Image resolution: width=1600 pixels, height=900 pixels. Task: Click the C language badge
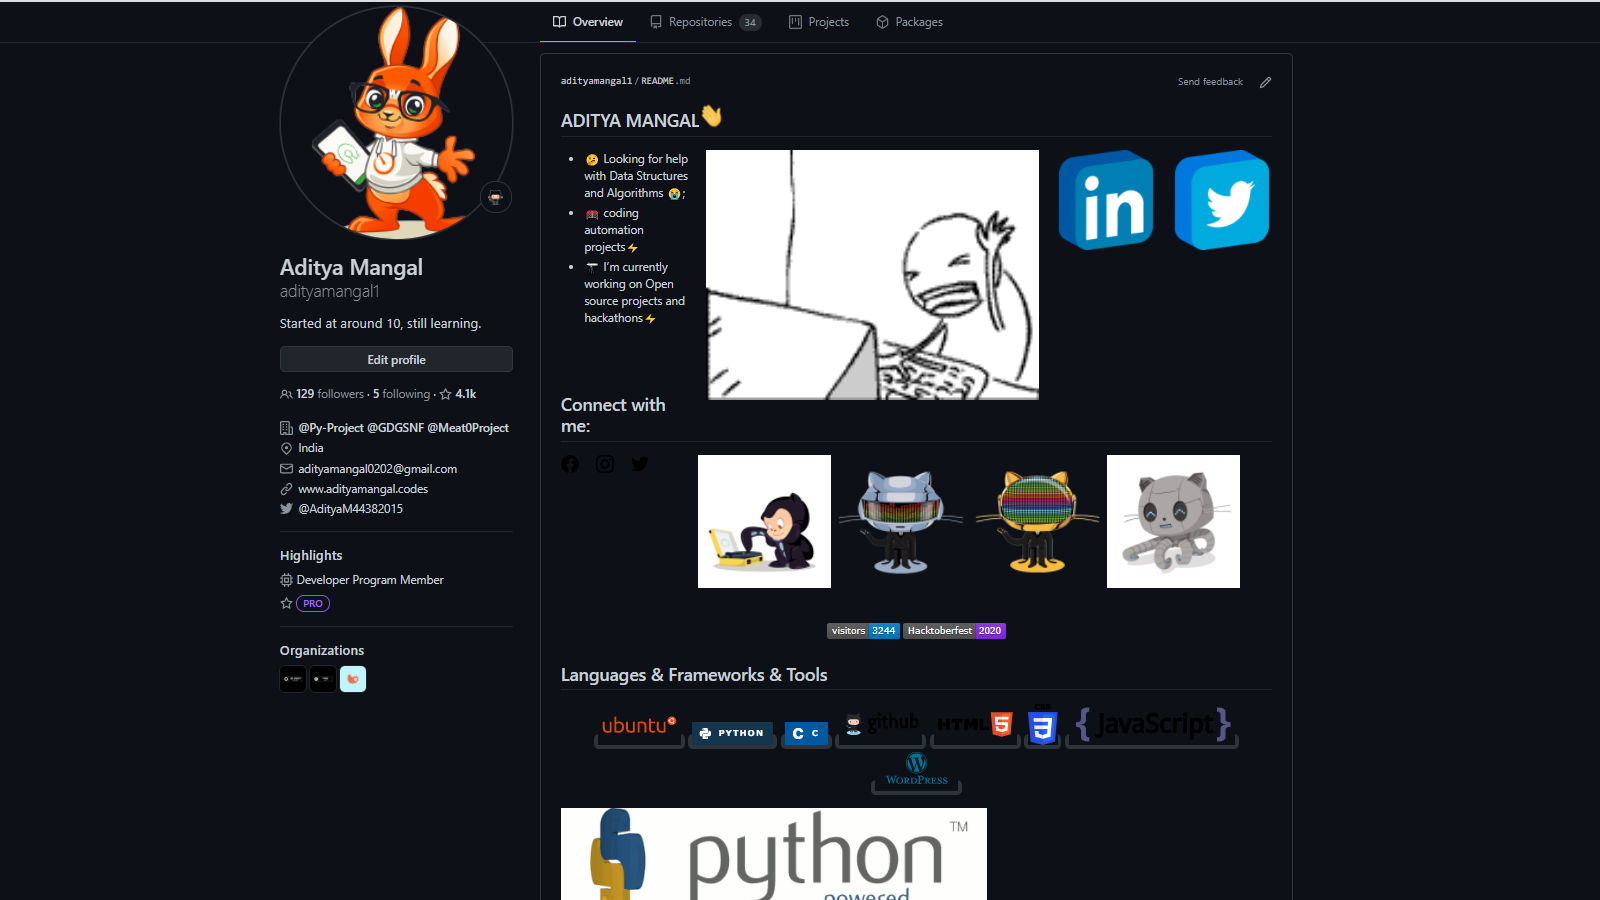(806, 733)
